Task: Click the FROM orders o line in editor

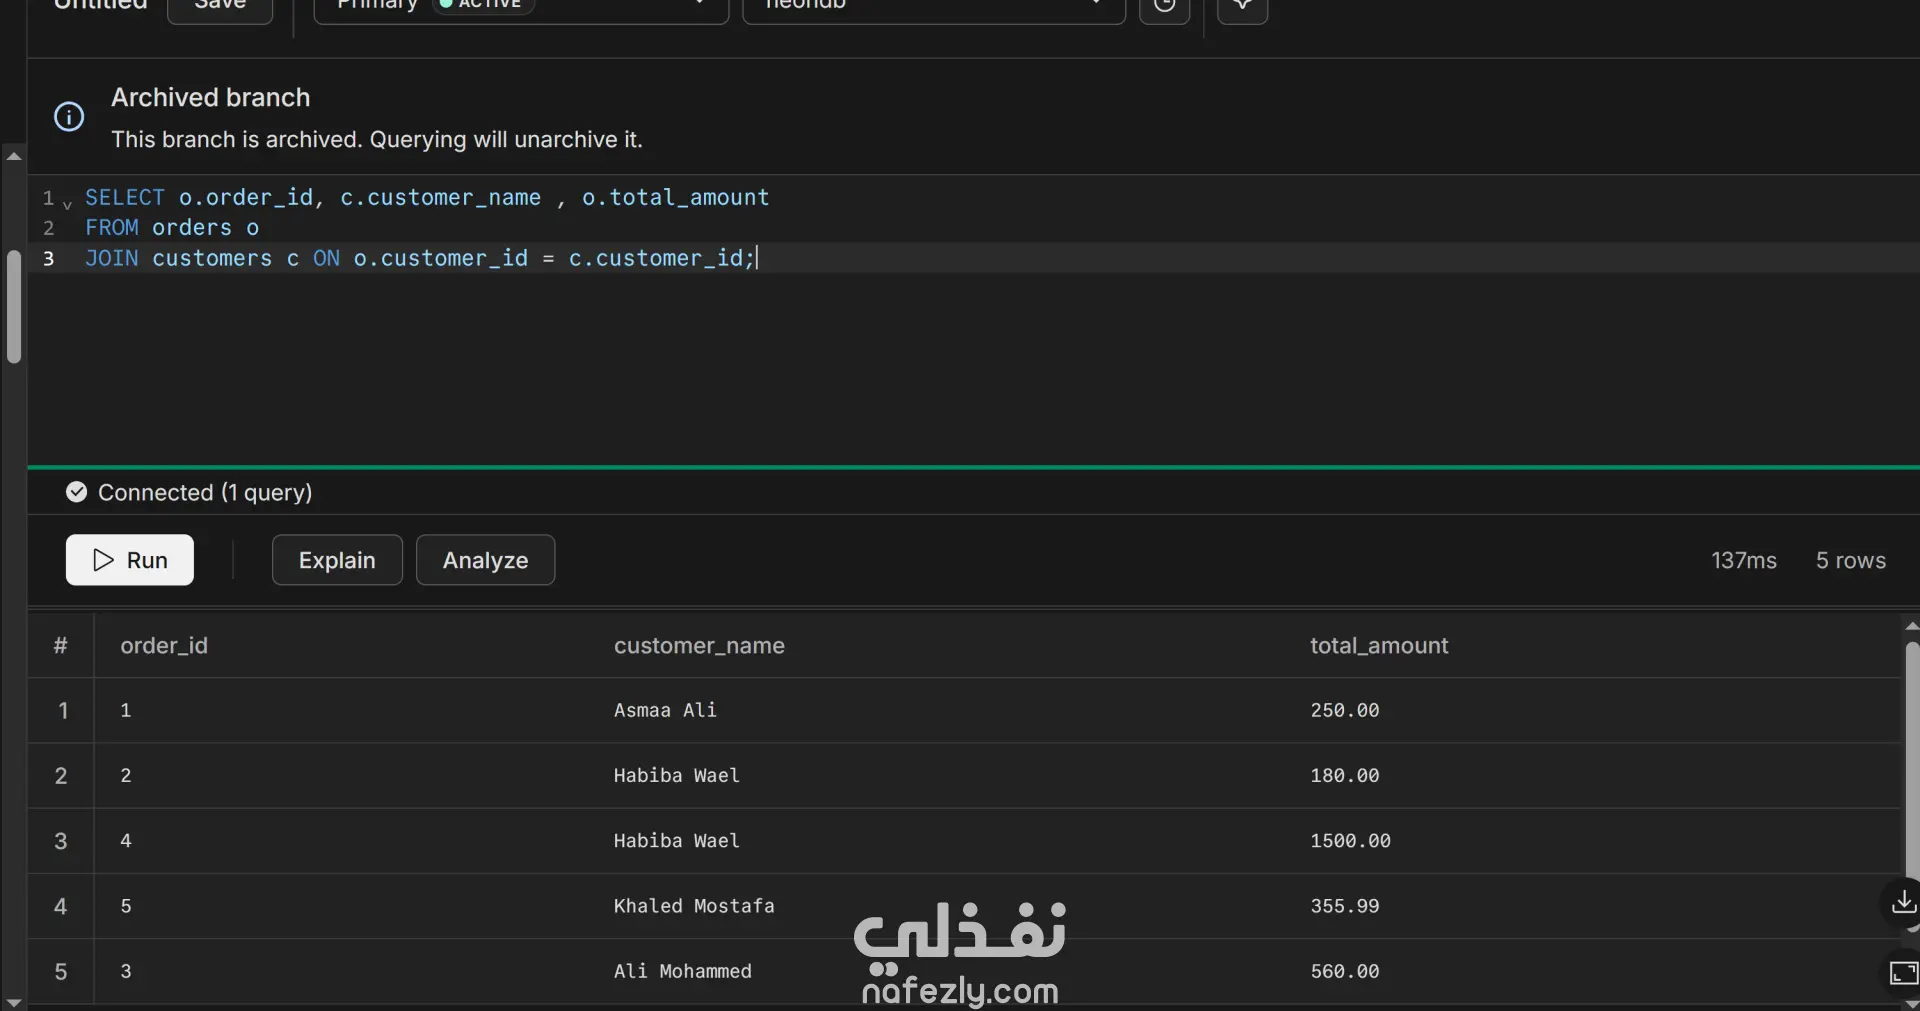Action: click(x=172, y=228)
